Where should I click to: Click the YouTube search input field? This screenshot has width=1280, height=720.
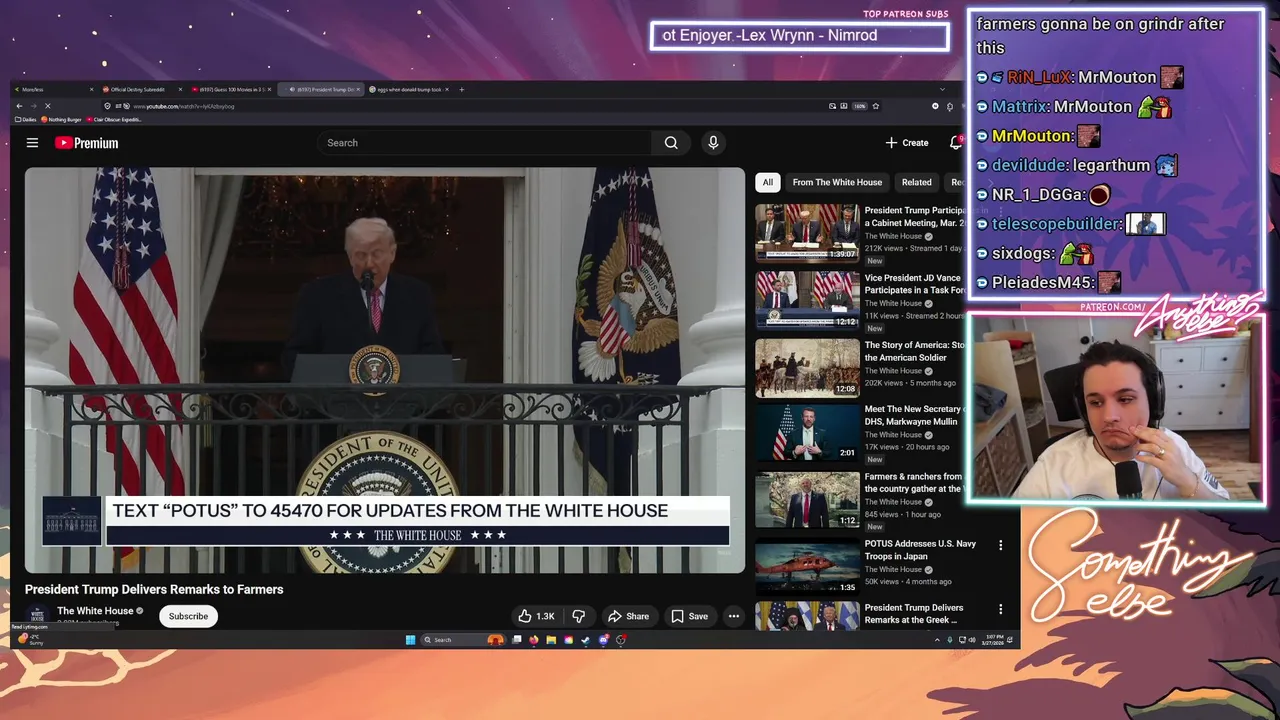click(484, 143)
